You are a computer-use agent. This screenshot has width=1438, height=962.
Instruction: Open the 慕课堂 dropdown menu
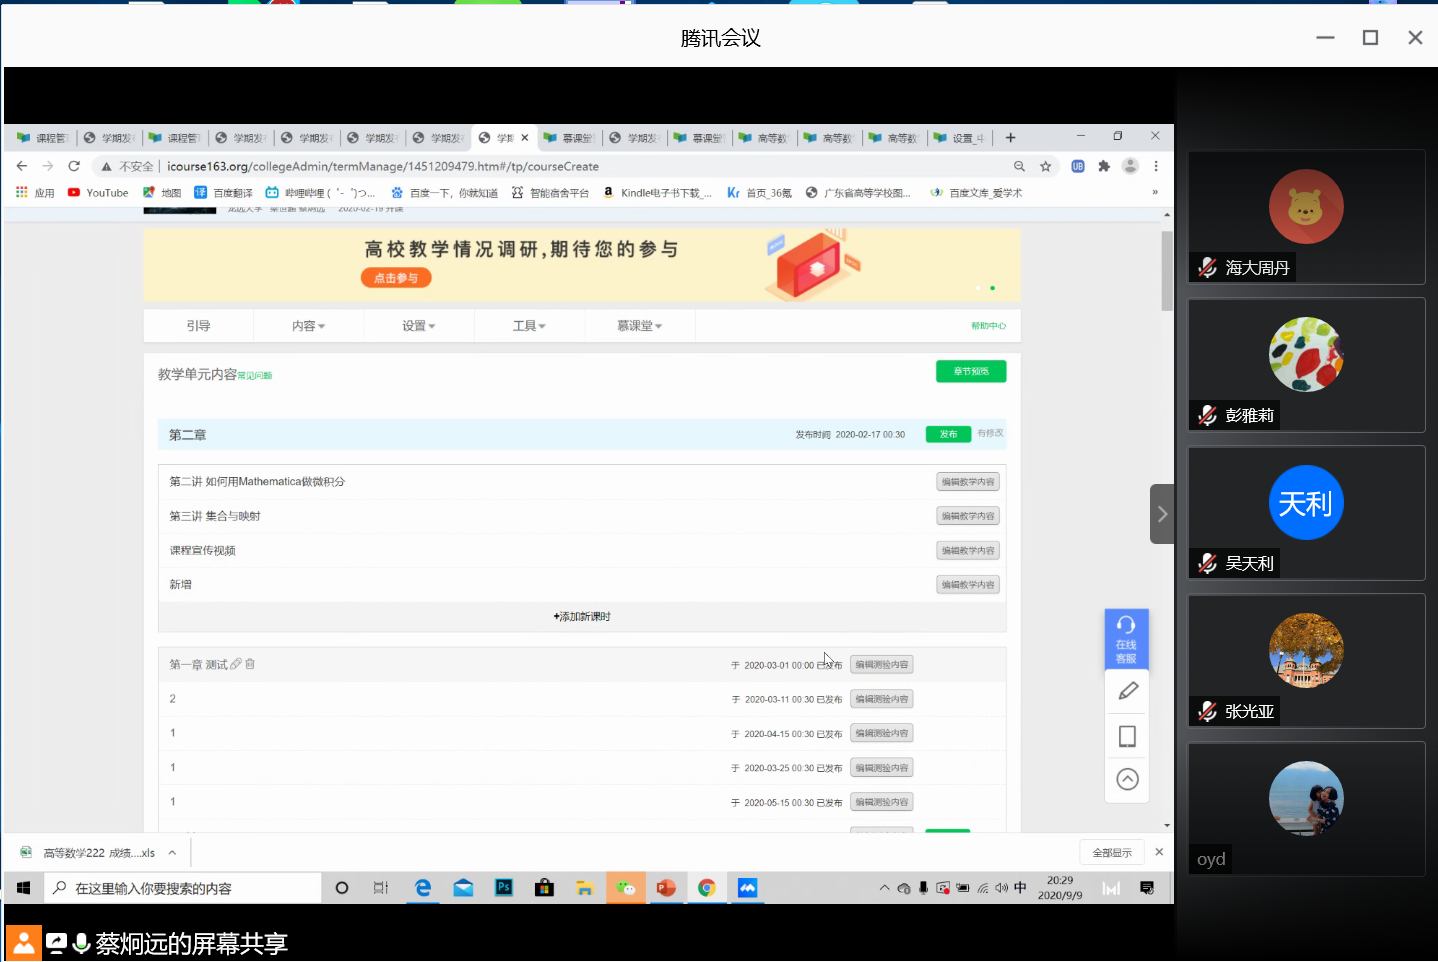639,326
